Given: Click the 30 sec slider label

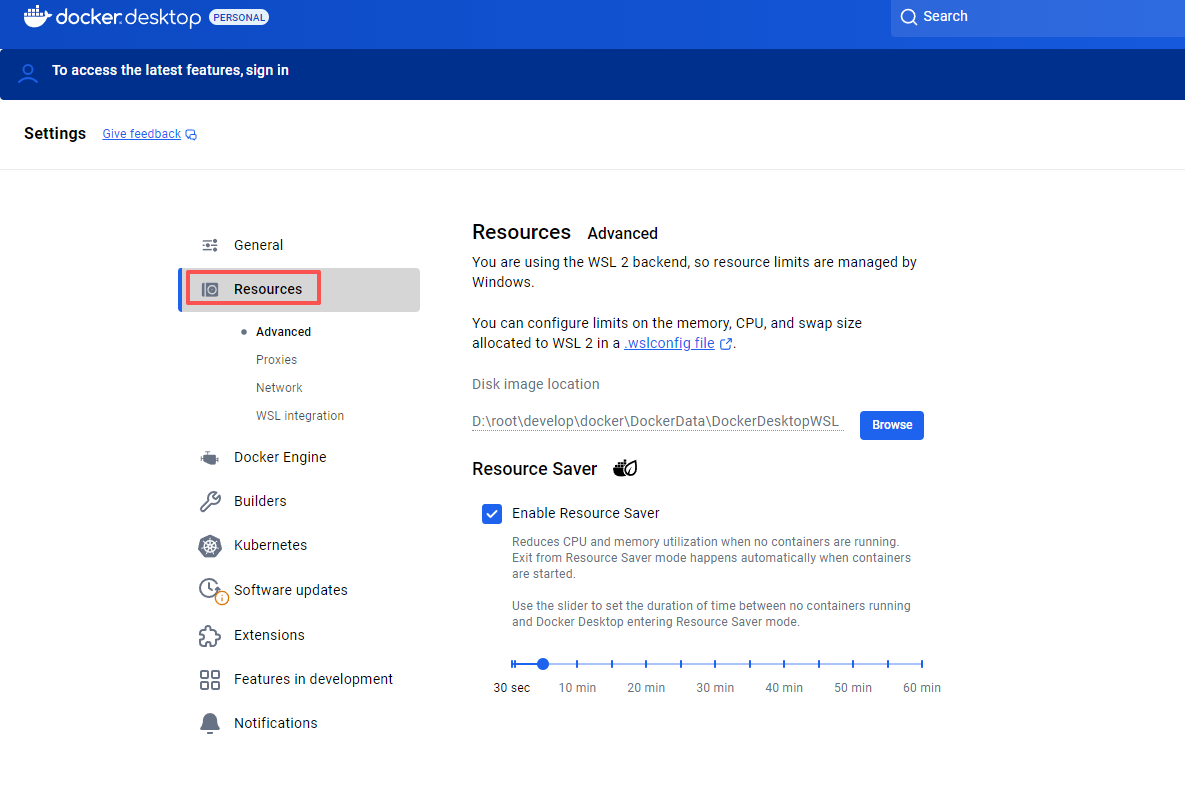Looking at the screenshot, I should coord(512,688).
